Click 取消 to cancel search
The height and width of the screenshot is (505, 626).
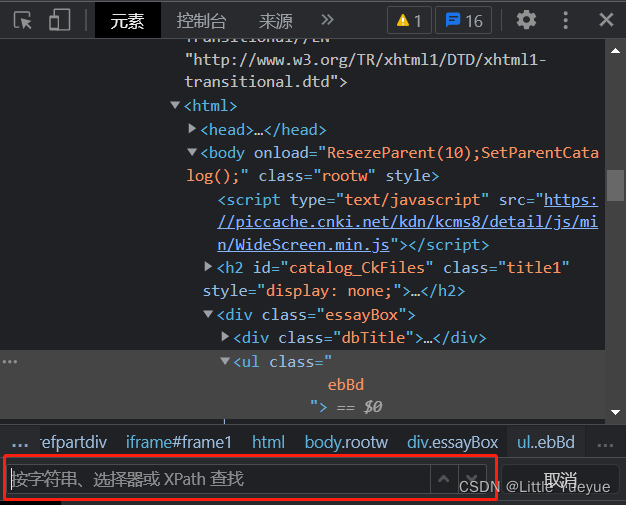pyautogui.click(x=560, y=479)
